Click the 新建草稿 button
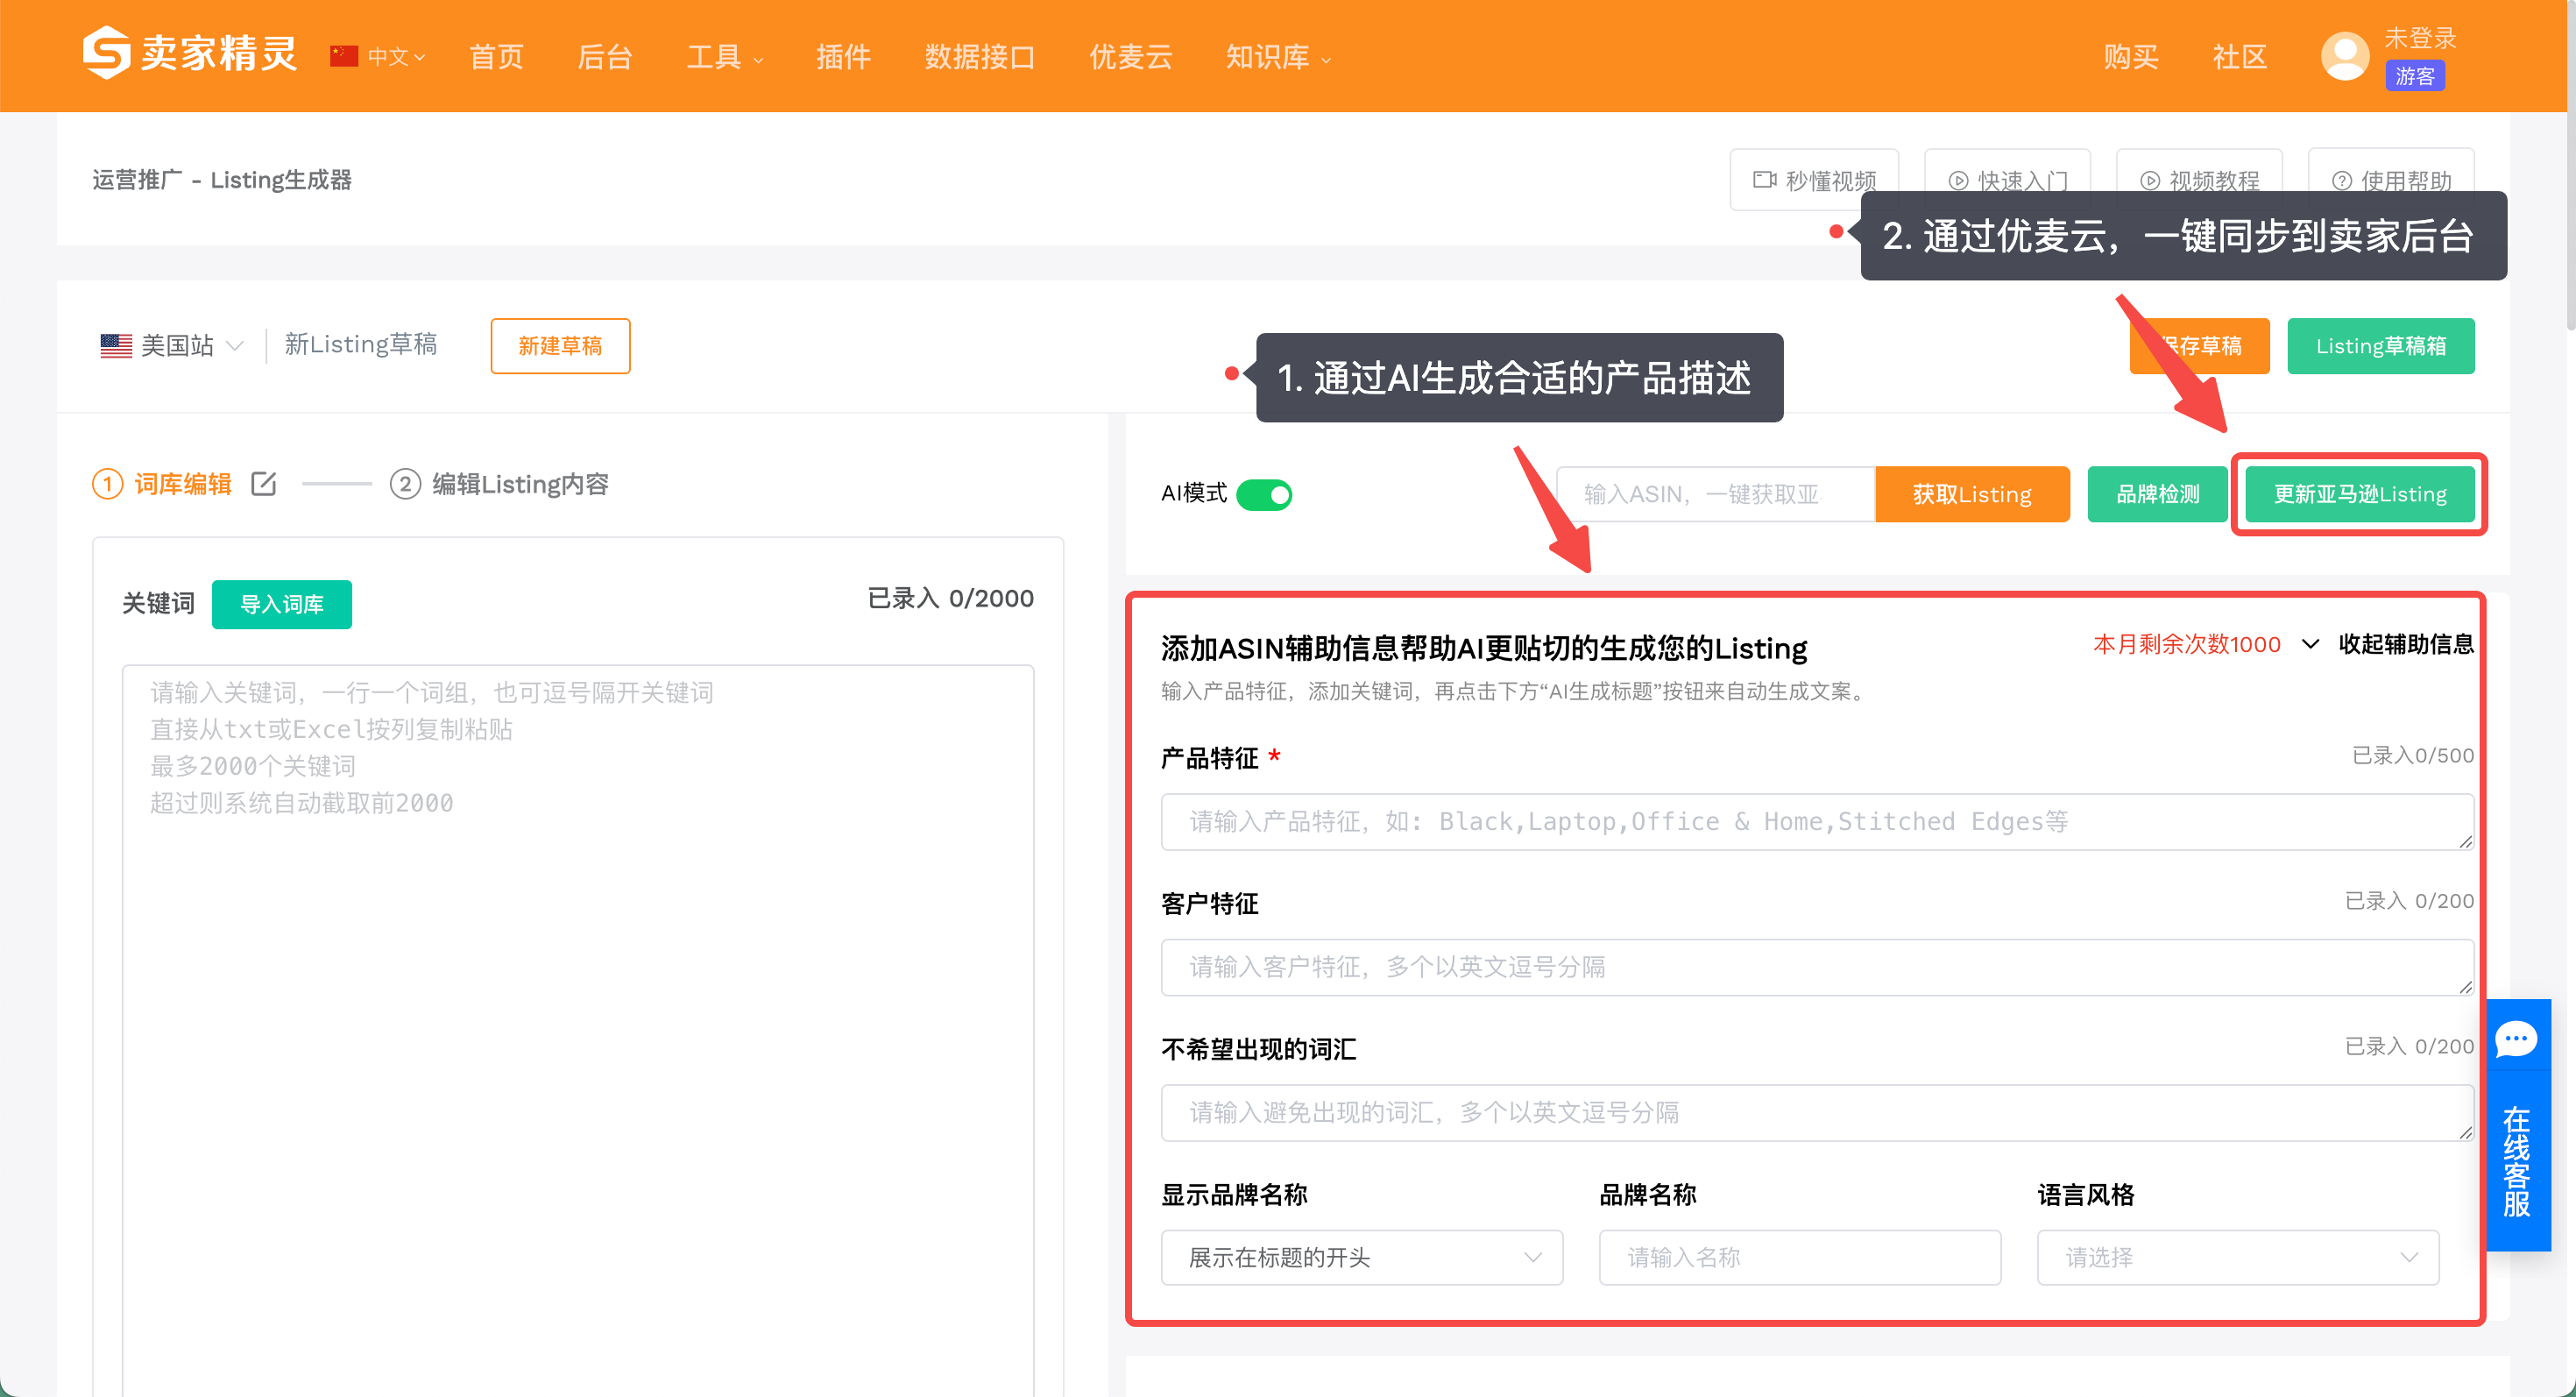Screen dimensions: 2576x1397 (560, 346)
